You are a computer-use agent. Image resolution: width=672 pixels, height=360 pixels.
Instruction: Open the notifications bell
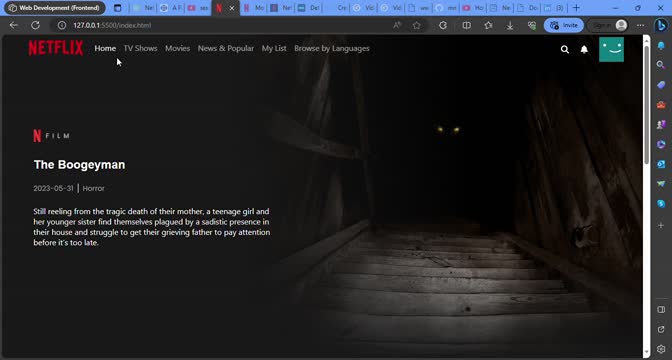(584, 49)
